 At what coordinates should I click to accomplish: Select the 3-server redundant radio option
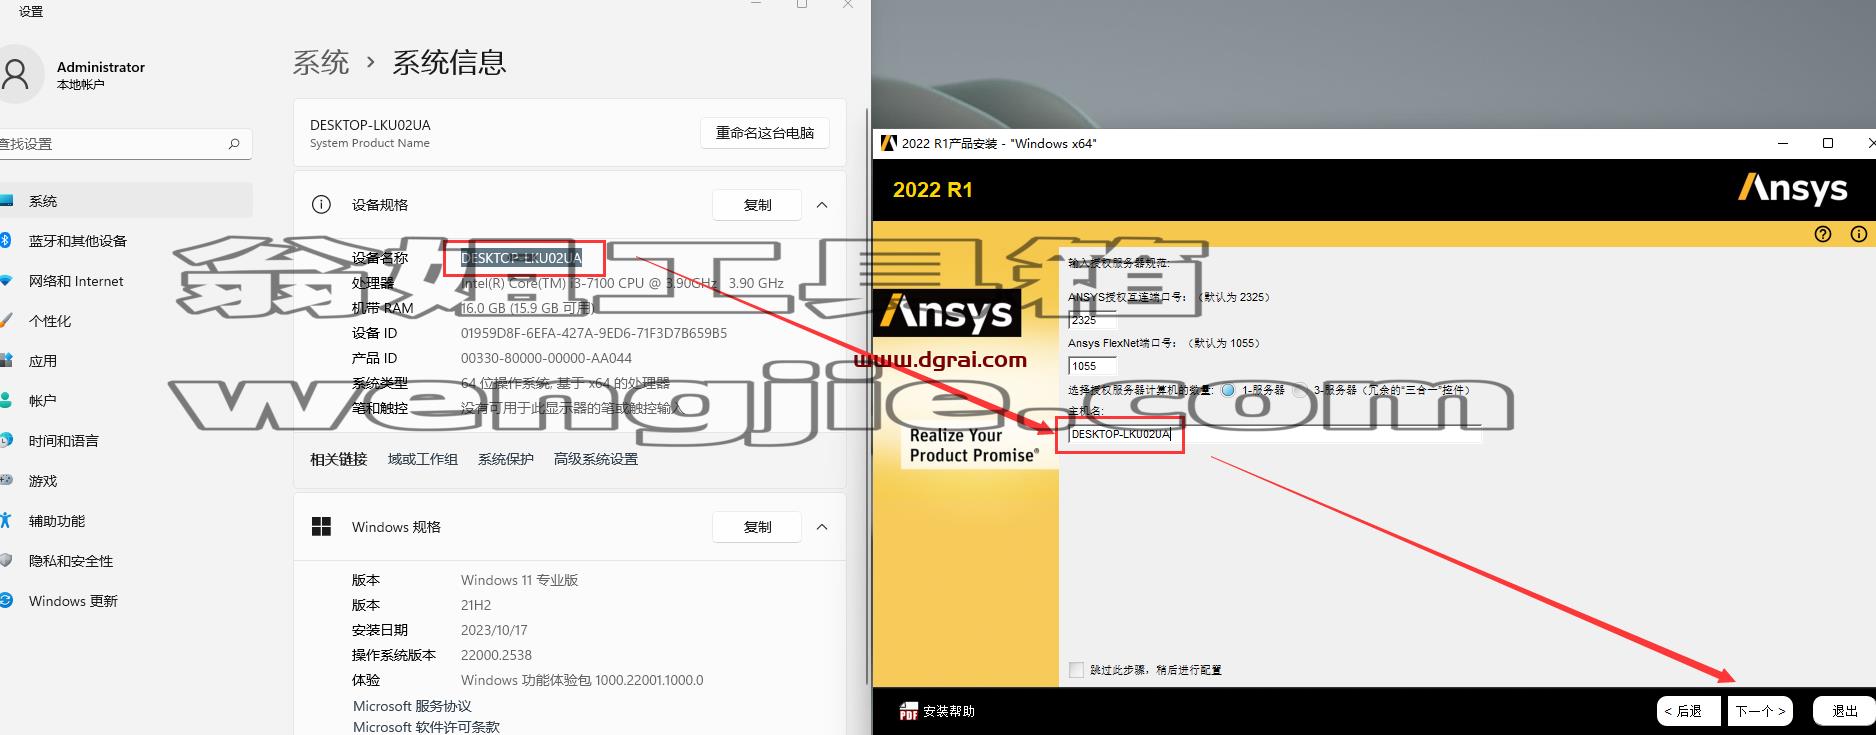pos(1300,390)
